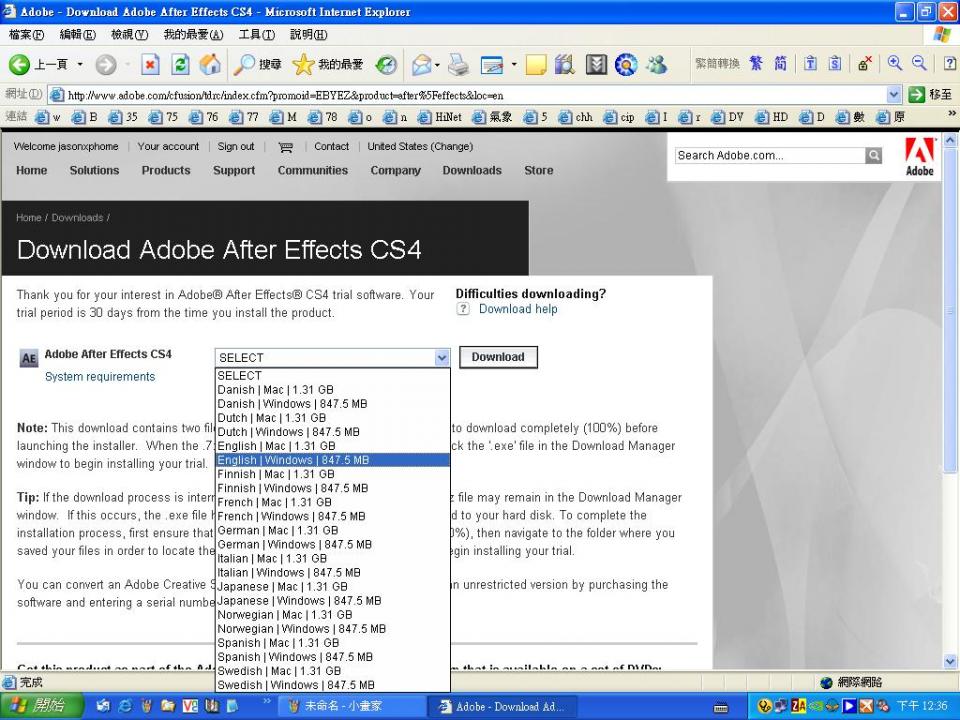This screenshot has height=720, width=960.
Task: Open HiNet link in Links bar
Action: coord(440,117)
